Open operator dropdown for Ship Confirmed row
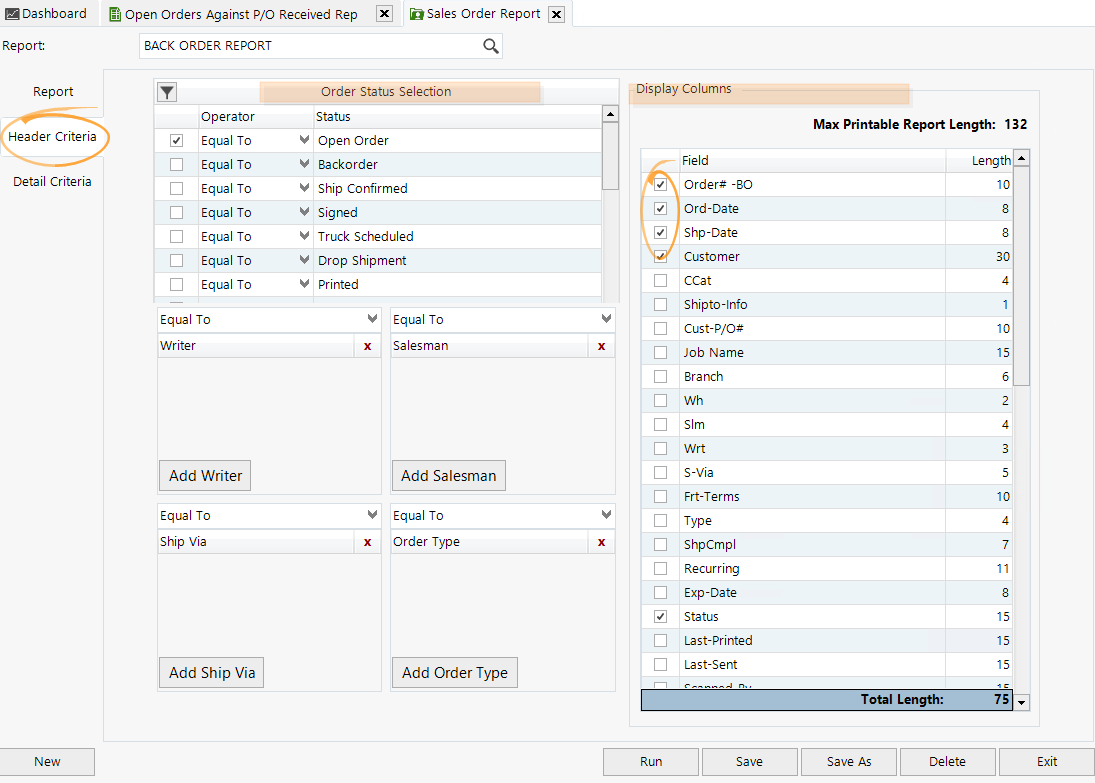Viewport: 1095px width, 783px height. tap(304, 188)
